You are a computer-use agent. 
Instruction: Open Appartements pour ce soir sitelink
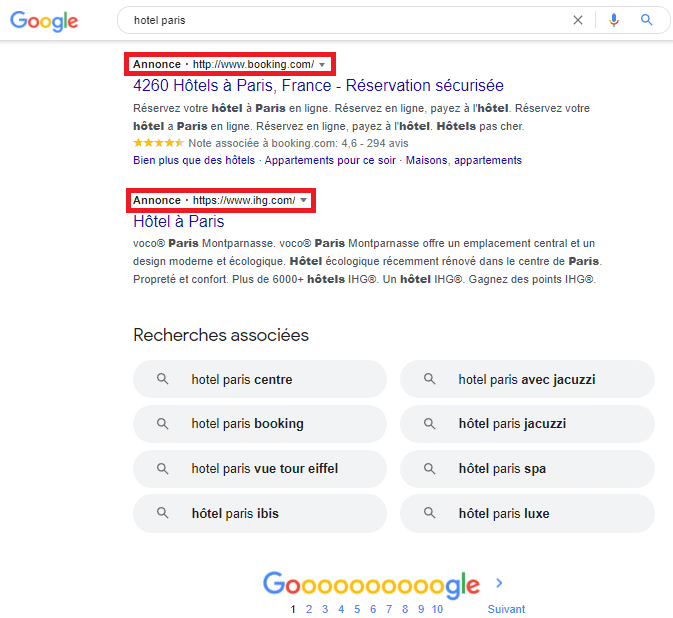[x=330, y=161]
